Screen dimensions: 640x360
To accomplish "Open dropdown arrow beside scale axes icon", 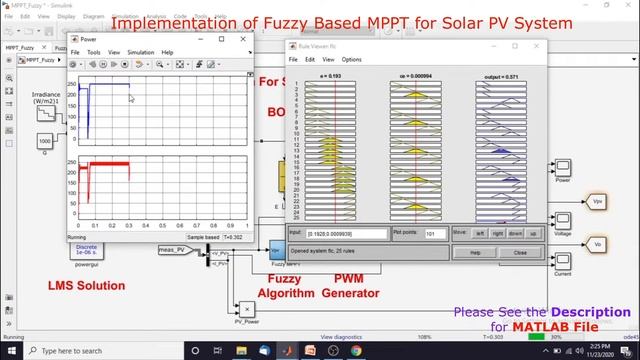I will [x=188, y=64].
